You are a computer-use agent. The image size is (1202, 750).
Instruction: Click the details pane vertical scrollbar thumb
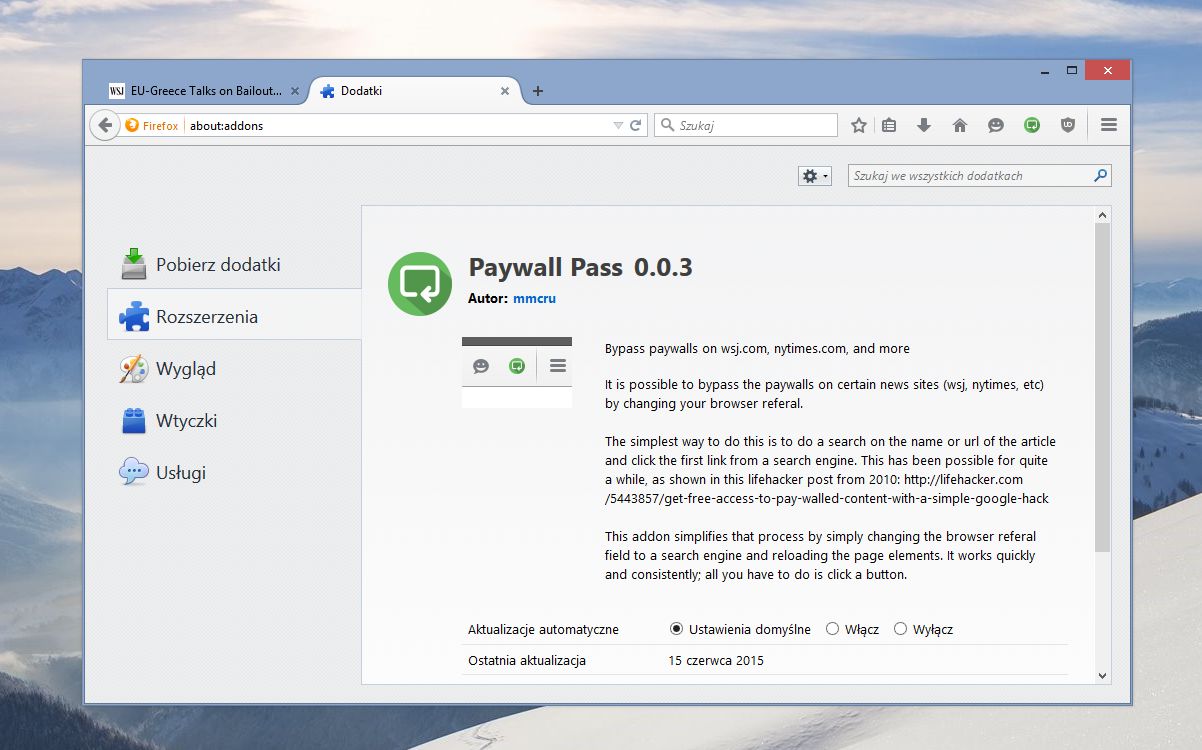[x=1102, y=388]
